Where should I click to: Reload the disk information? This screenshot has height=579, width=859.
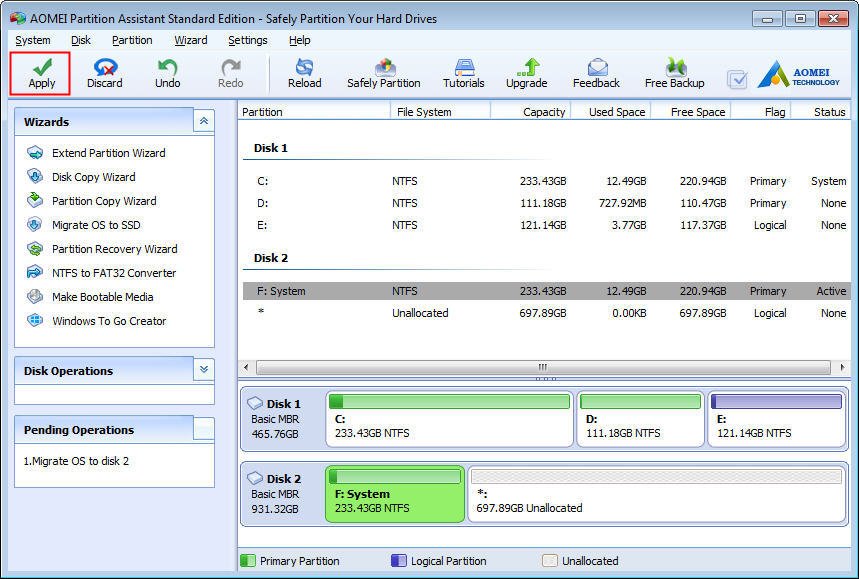[x=305, y=73]
